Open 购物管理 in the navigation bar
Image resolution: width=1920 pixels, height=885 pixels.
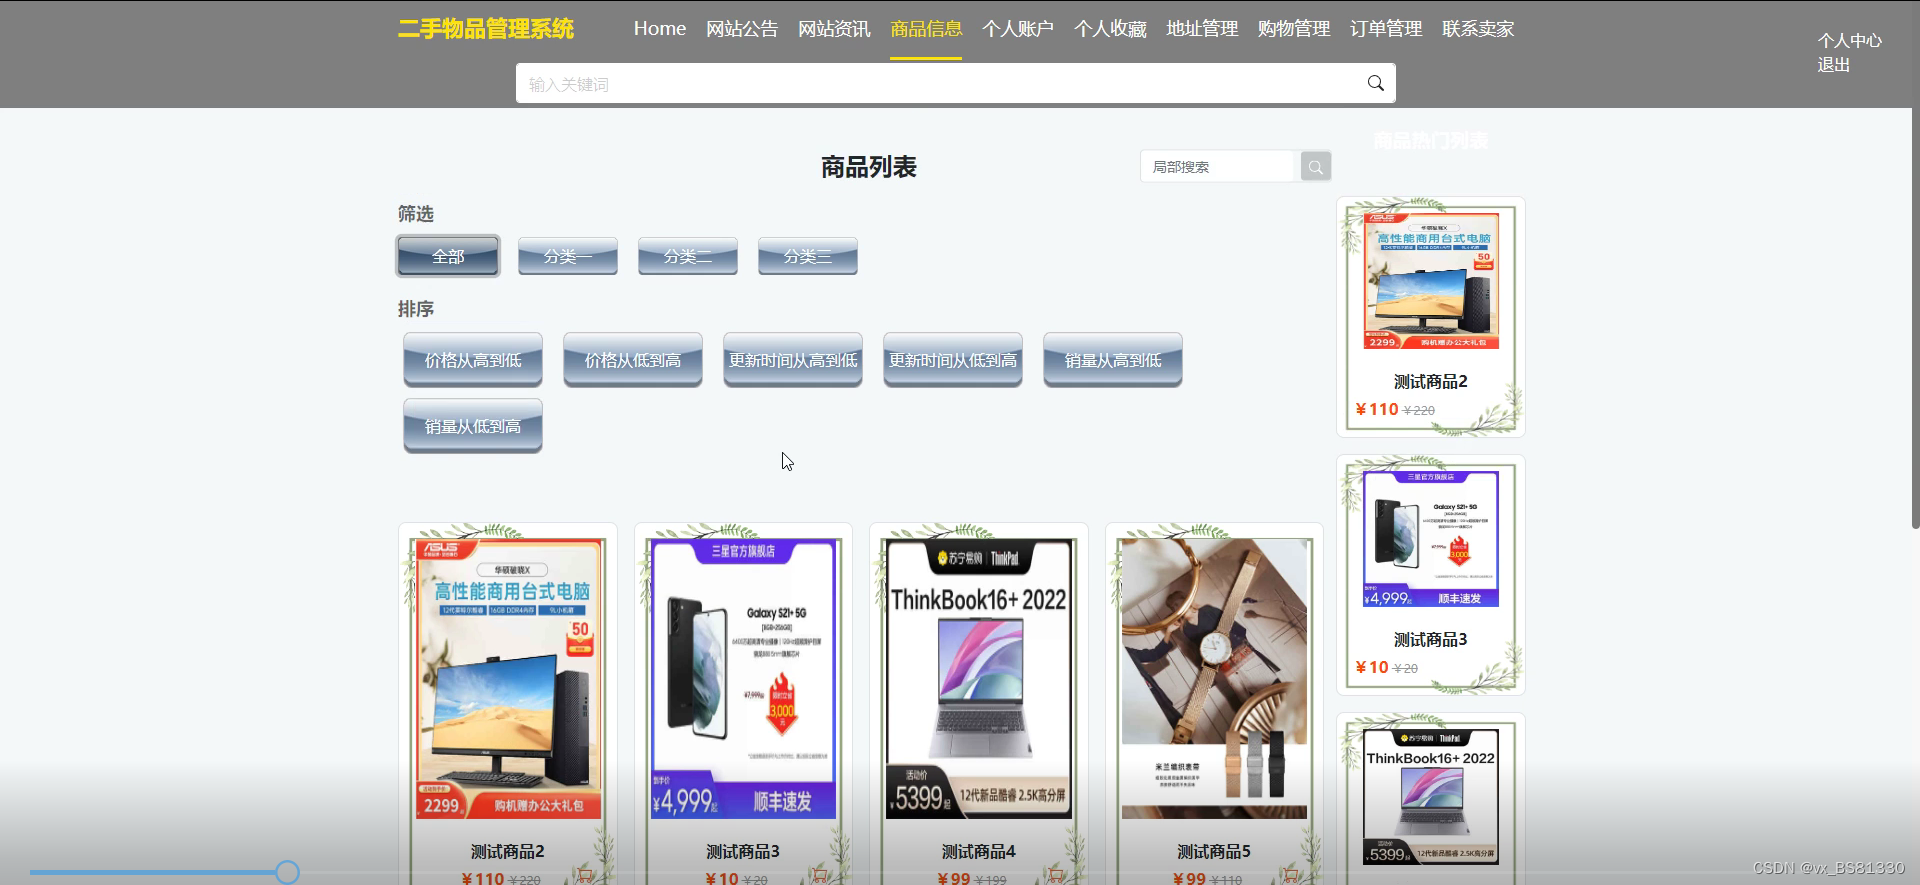pos(1294,29)
